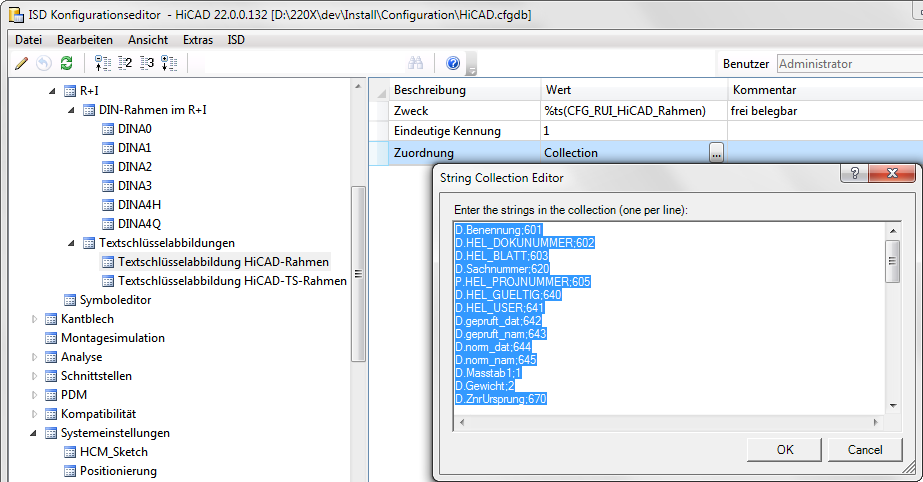
Task: Click the Kommentar column header
Action: pyautogui.click(x=825, y=90)
